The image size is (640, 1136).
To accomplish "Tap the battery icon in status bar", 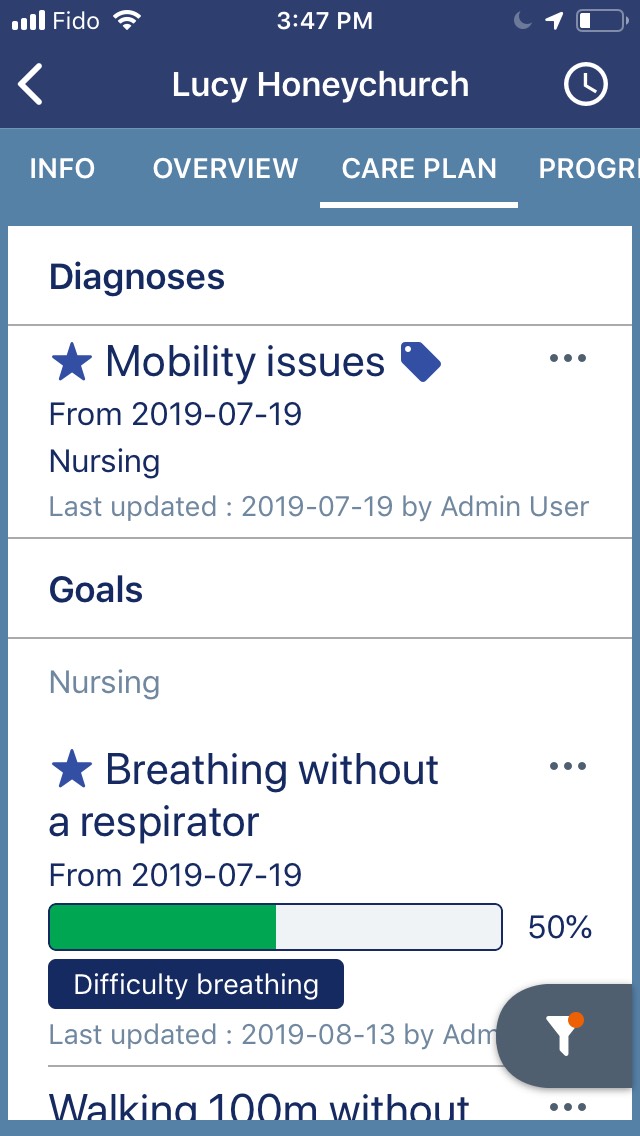I will click(x=599, y=21).
